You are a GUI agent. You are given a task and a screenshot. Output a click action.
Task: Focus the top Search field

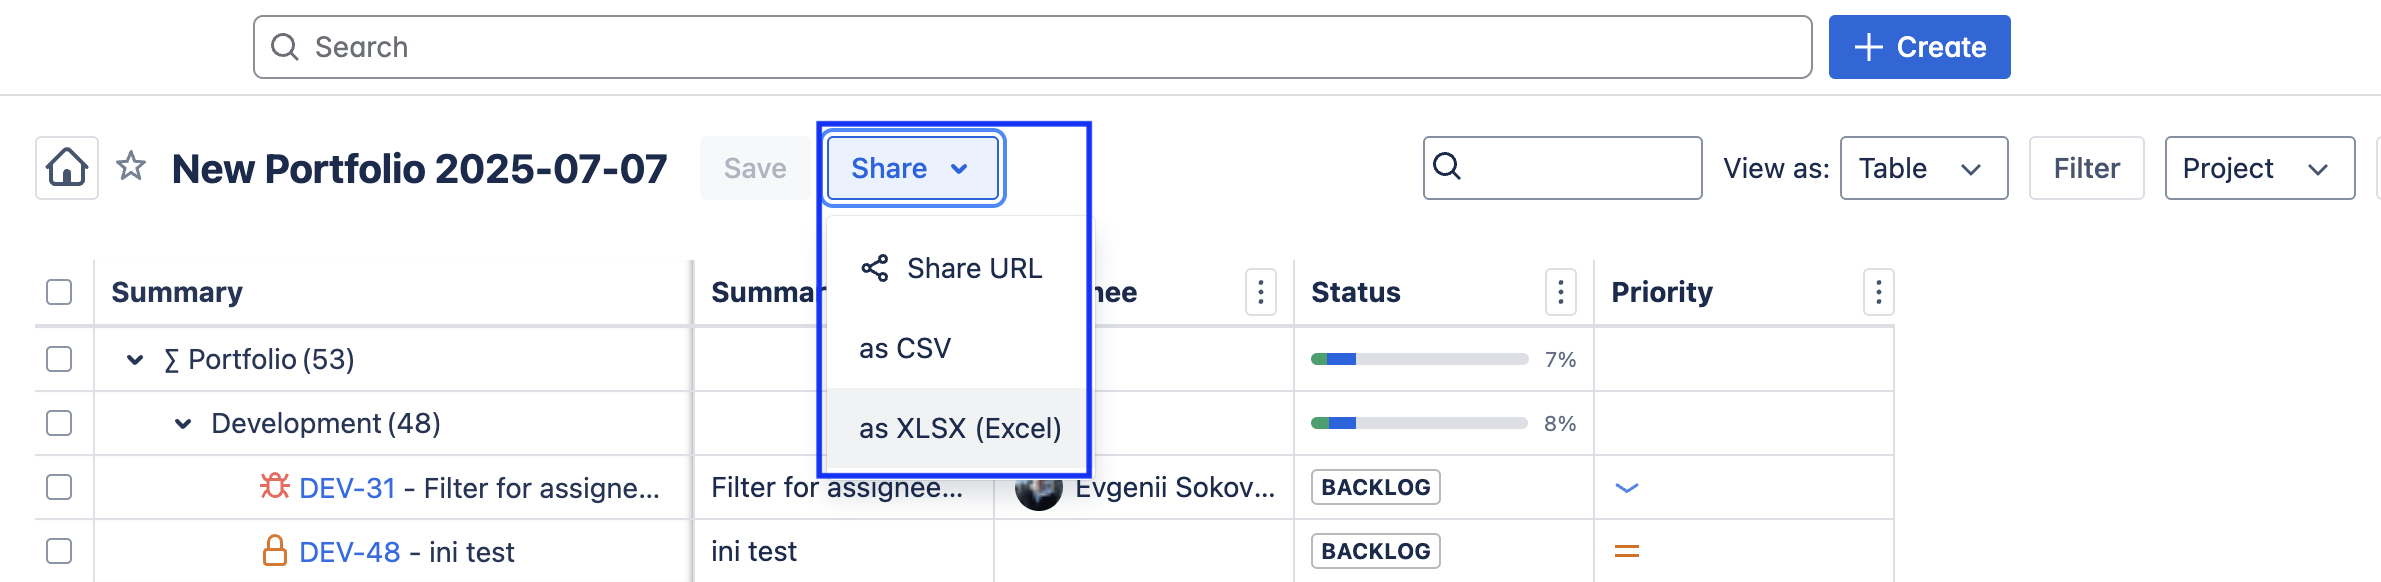coord(1030,47)
